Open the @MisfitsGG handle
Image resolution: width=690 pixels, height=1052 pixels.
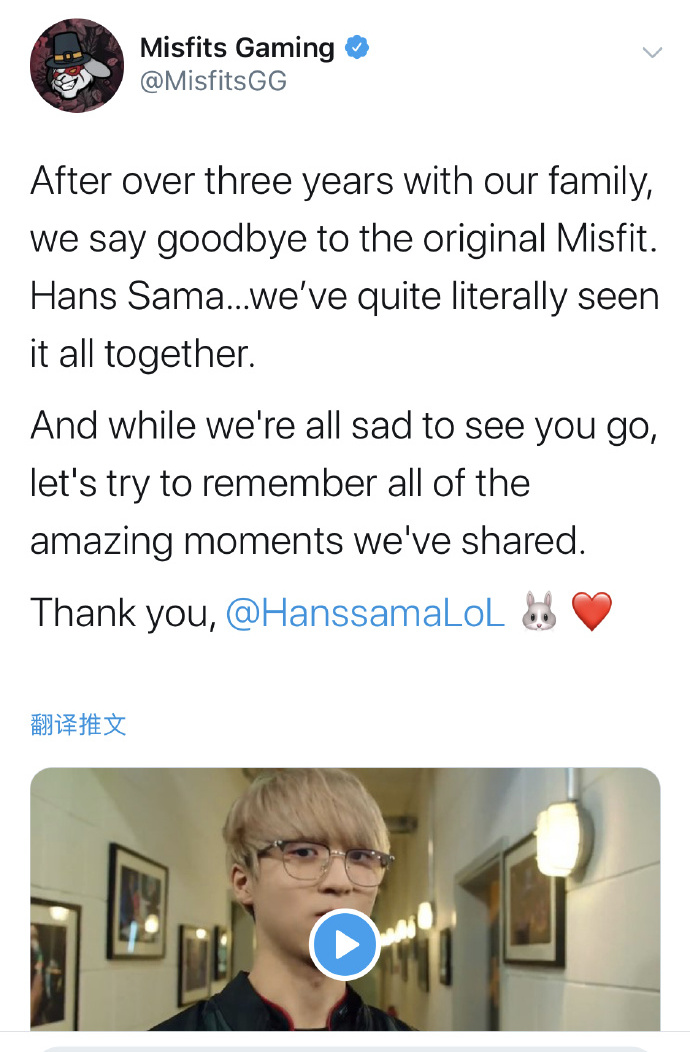pyautogui.click(x=213, y=81)
